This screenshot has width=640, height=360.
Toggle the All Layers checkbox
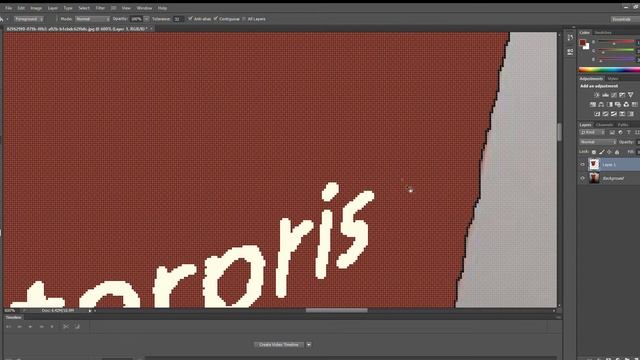pyautogui.click(x=244, y=19)
